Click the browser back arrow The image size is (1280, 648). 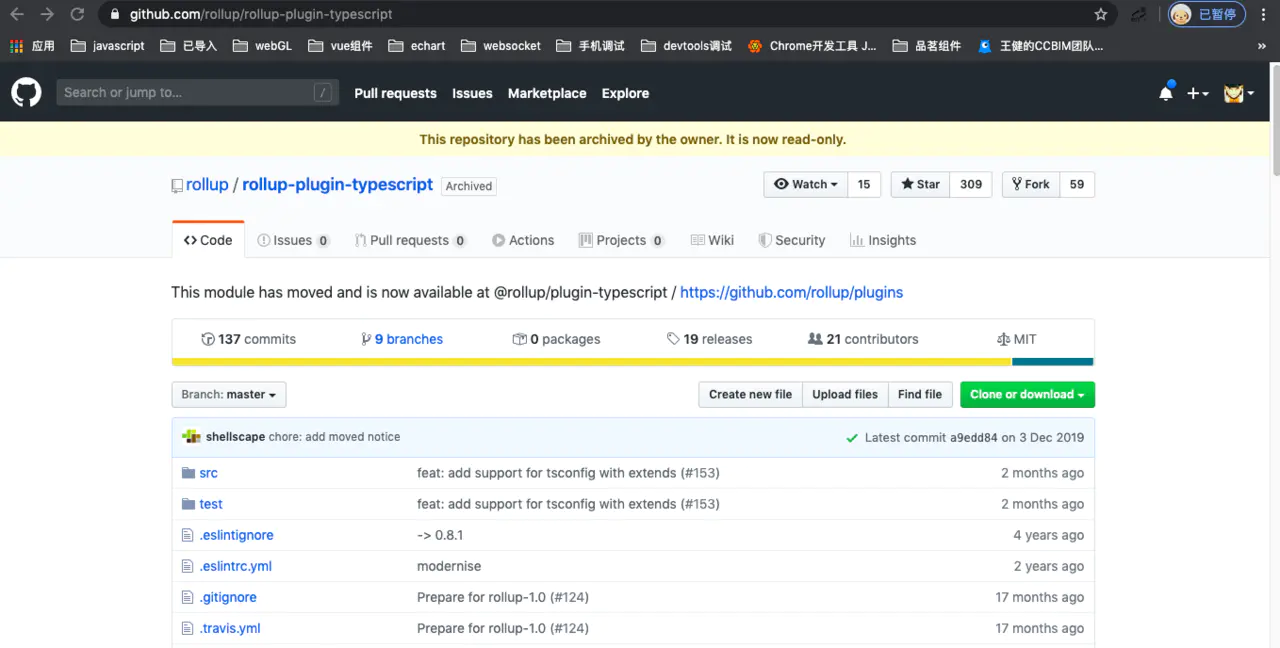[17, 14]
